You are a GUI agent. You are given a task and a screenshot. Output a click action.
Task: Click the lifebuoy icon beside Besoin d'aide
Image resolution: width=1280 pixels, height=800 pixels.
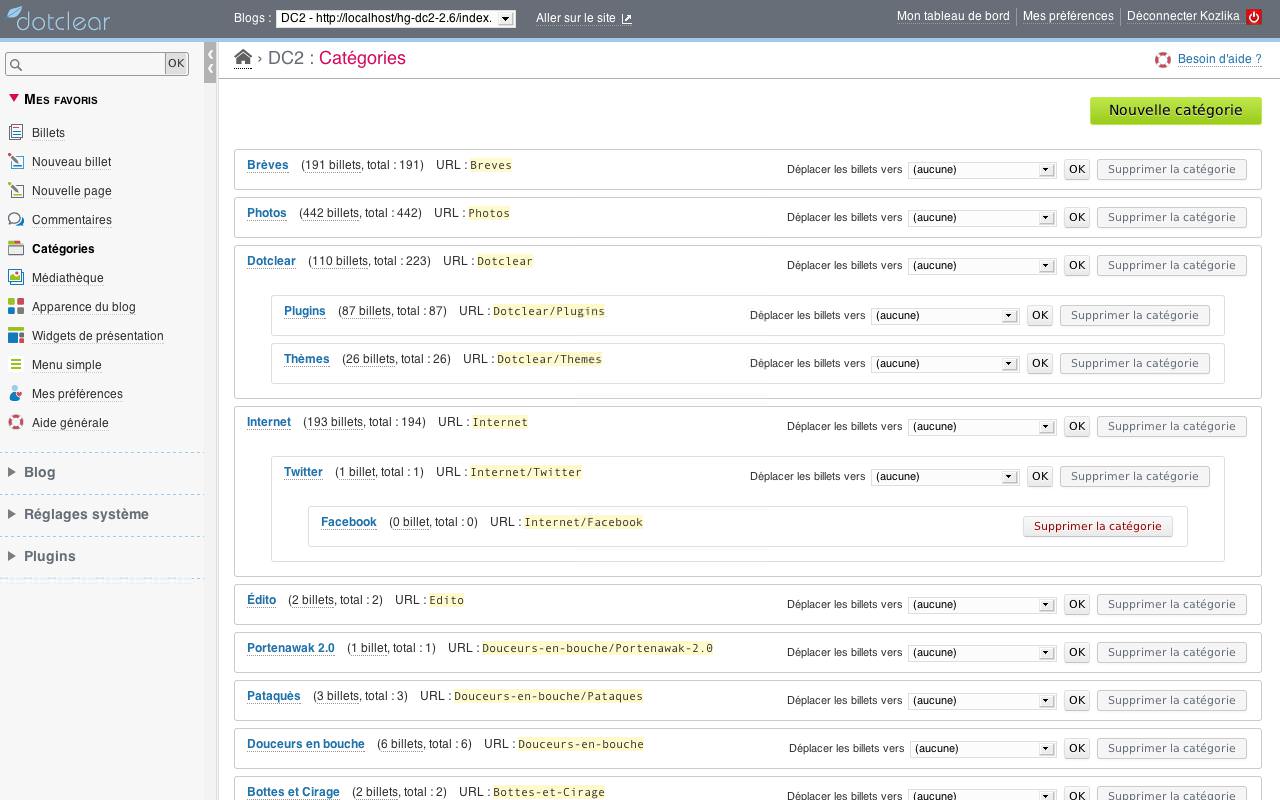tap(1162, 60)
